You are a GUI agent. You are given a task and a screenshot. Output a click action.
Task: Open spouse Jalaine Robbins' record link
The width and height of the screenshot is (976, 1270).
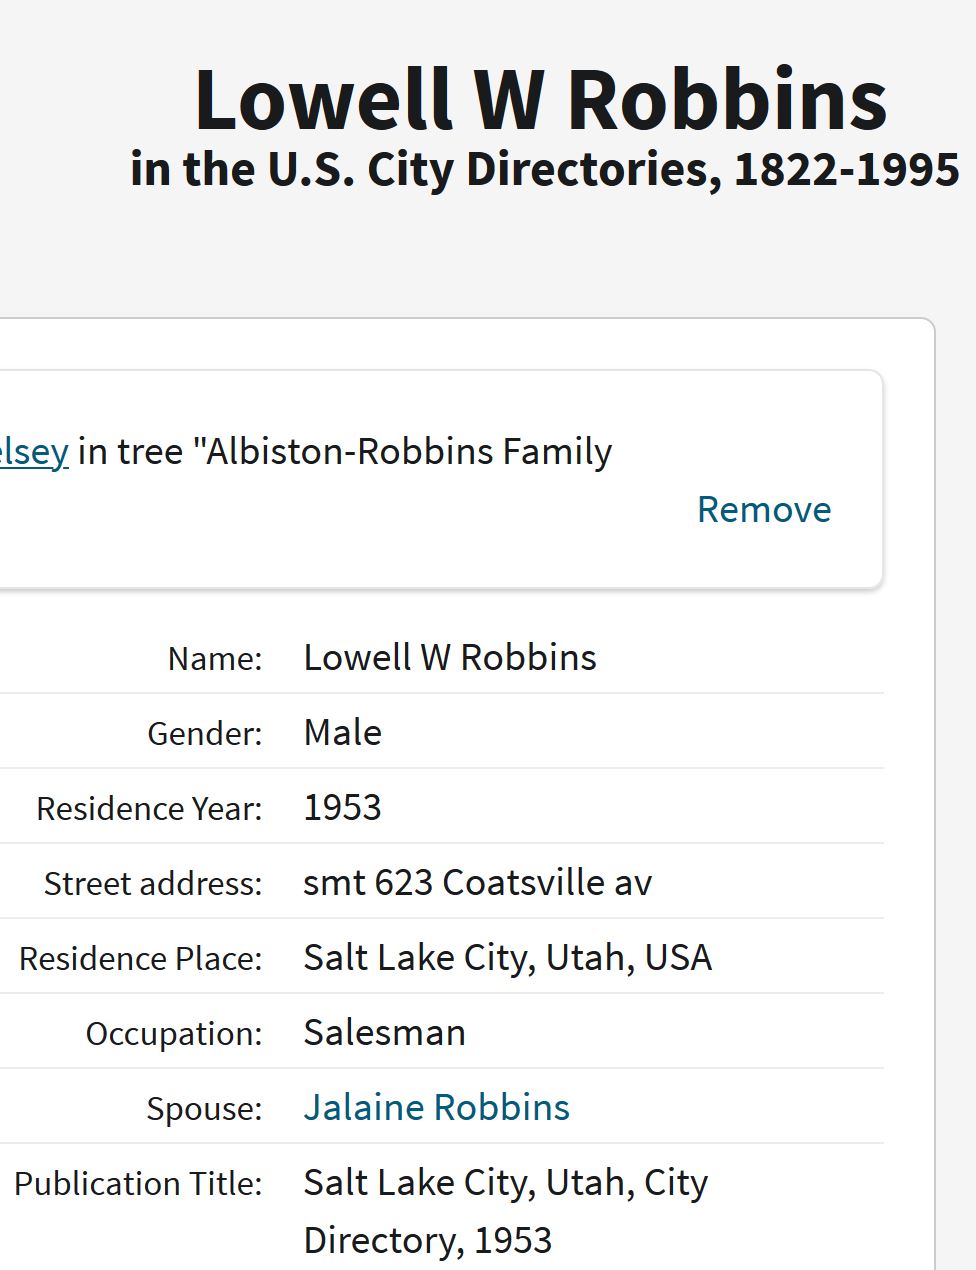coord(436,1107)
